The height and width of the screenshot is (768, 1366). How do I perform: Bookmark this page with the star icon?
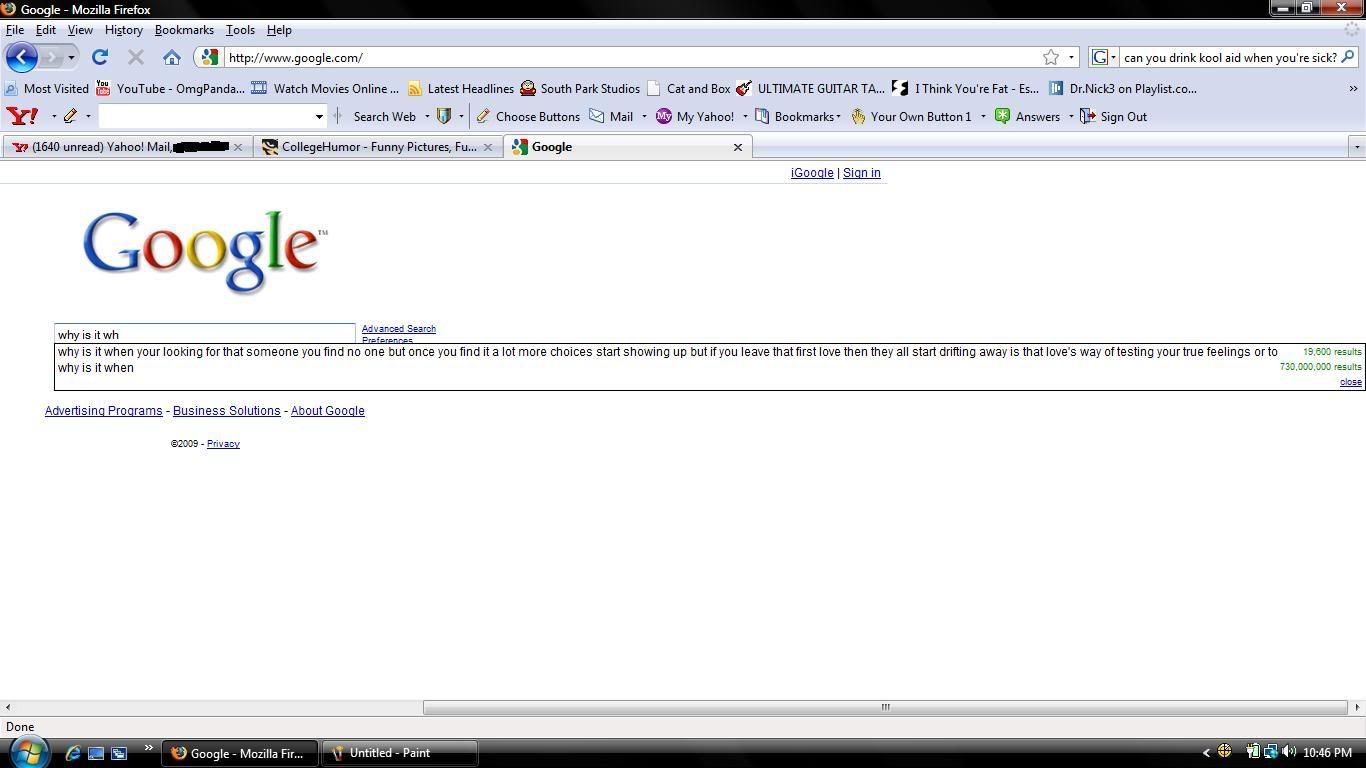[x=1051, y=57]
